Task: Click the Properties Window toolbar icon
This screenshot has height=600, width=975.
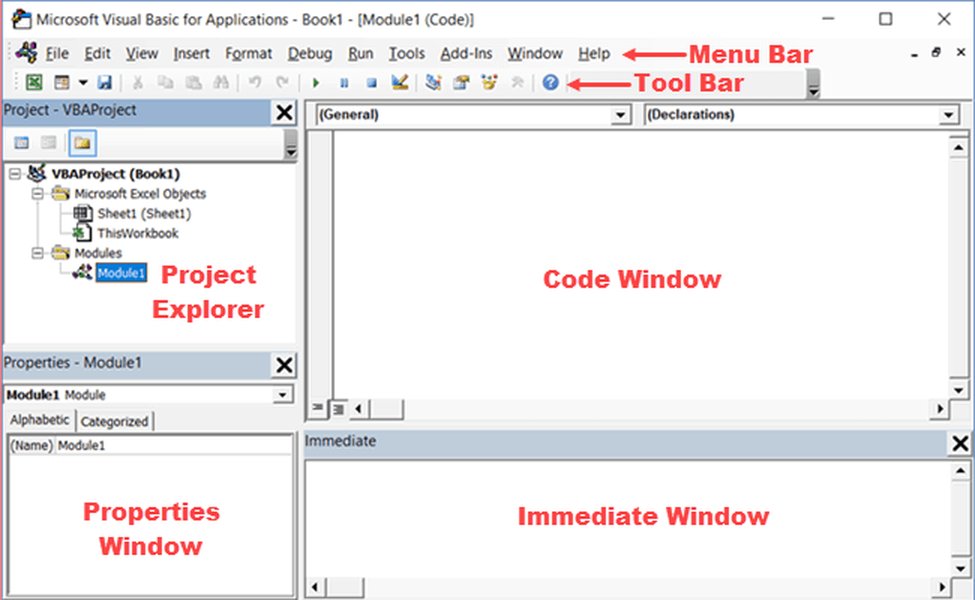Action: (461, 82)
